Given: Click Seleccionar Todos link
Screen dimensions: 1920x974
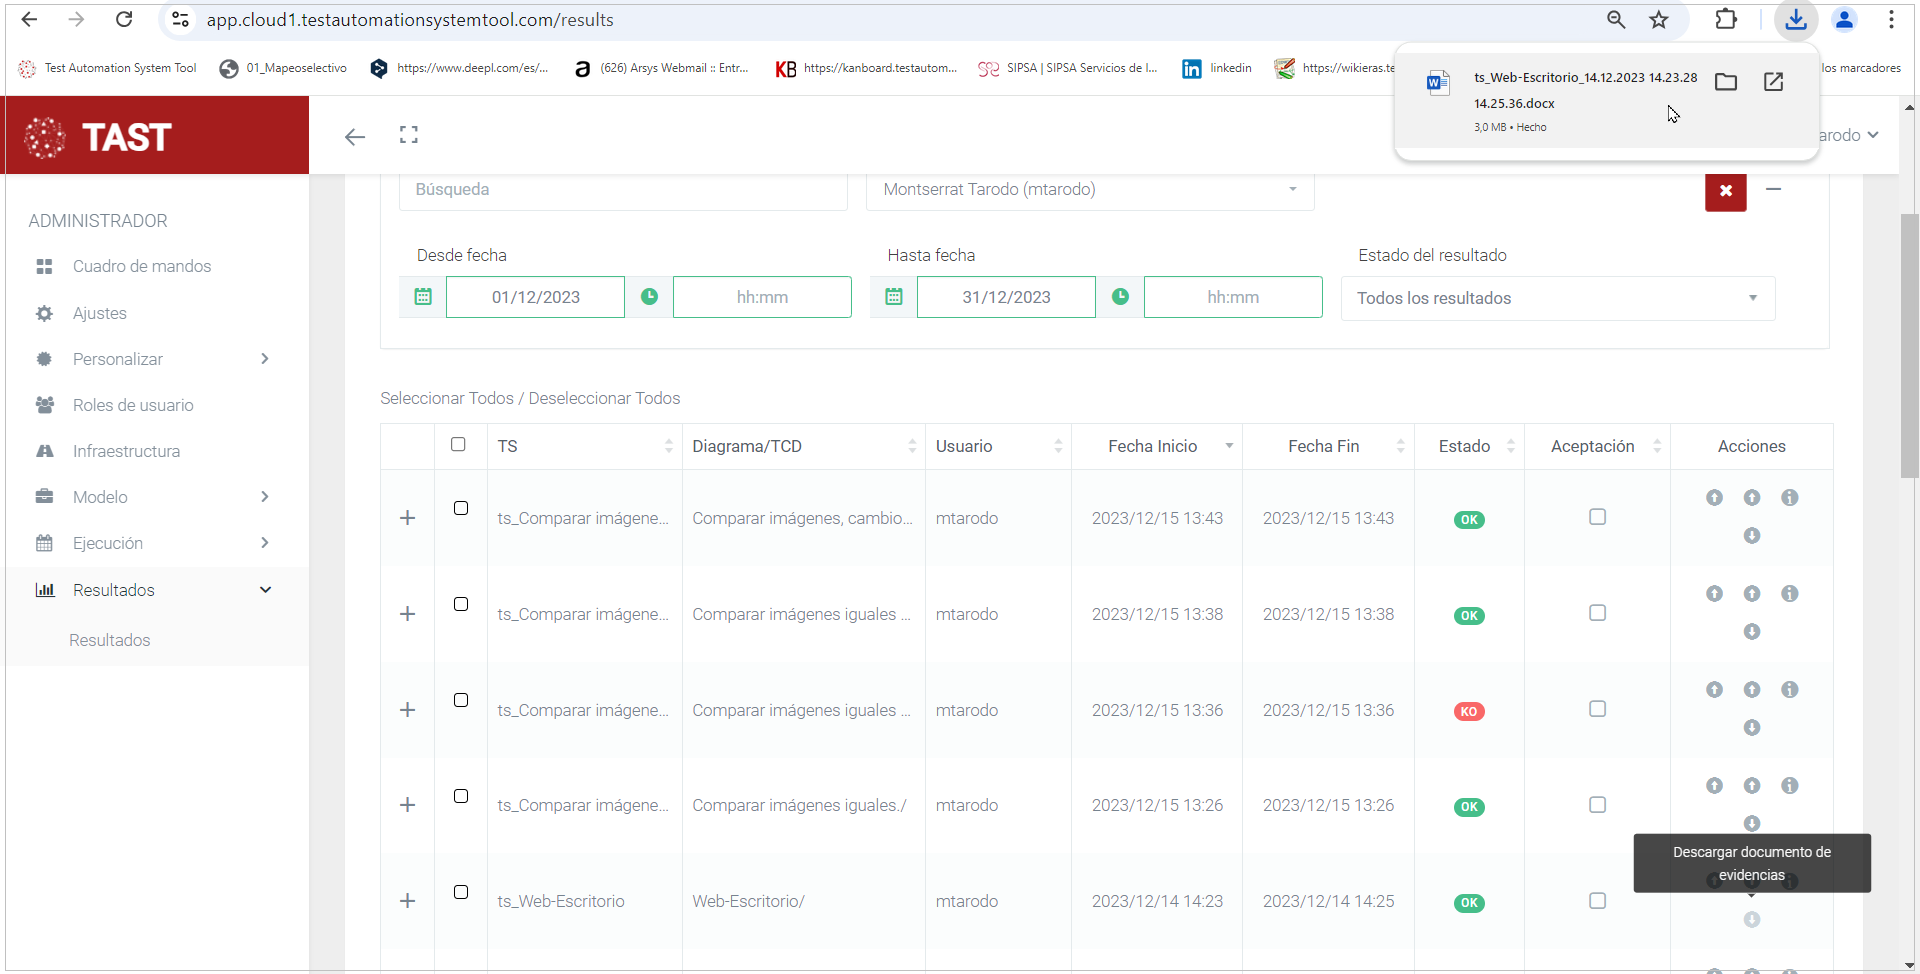Looking at the screenshot, I should point(446,398).
